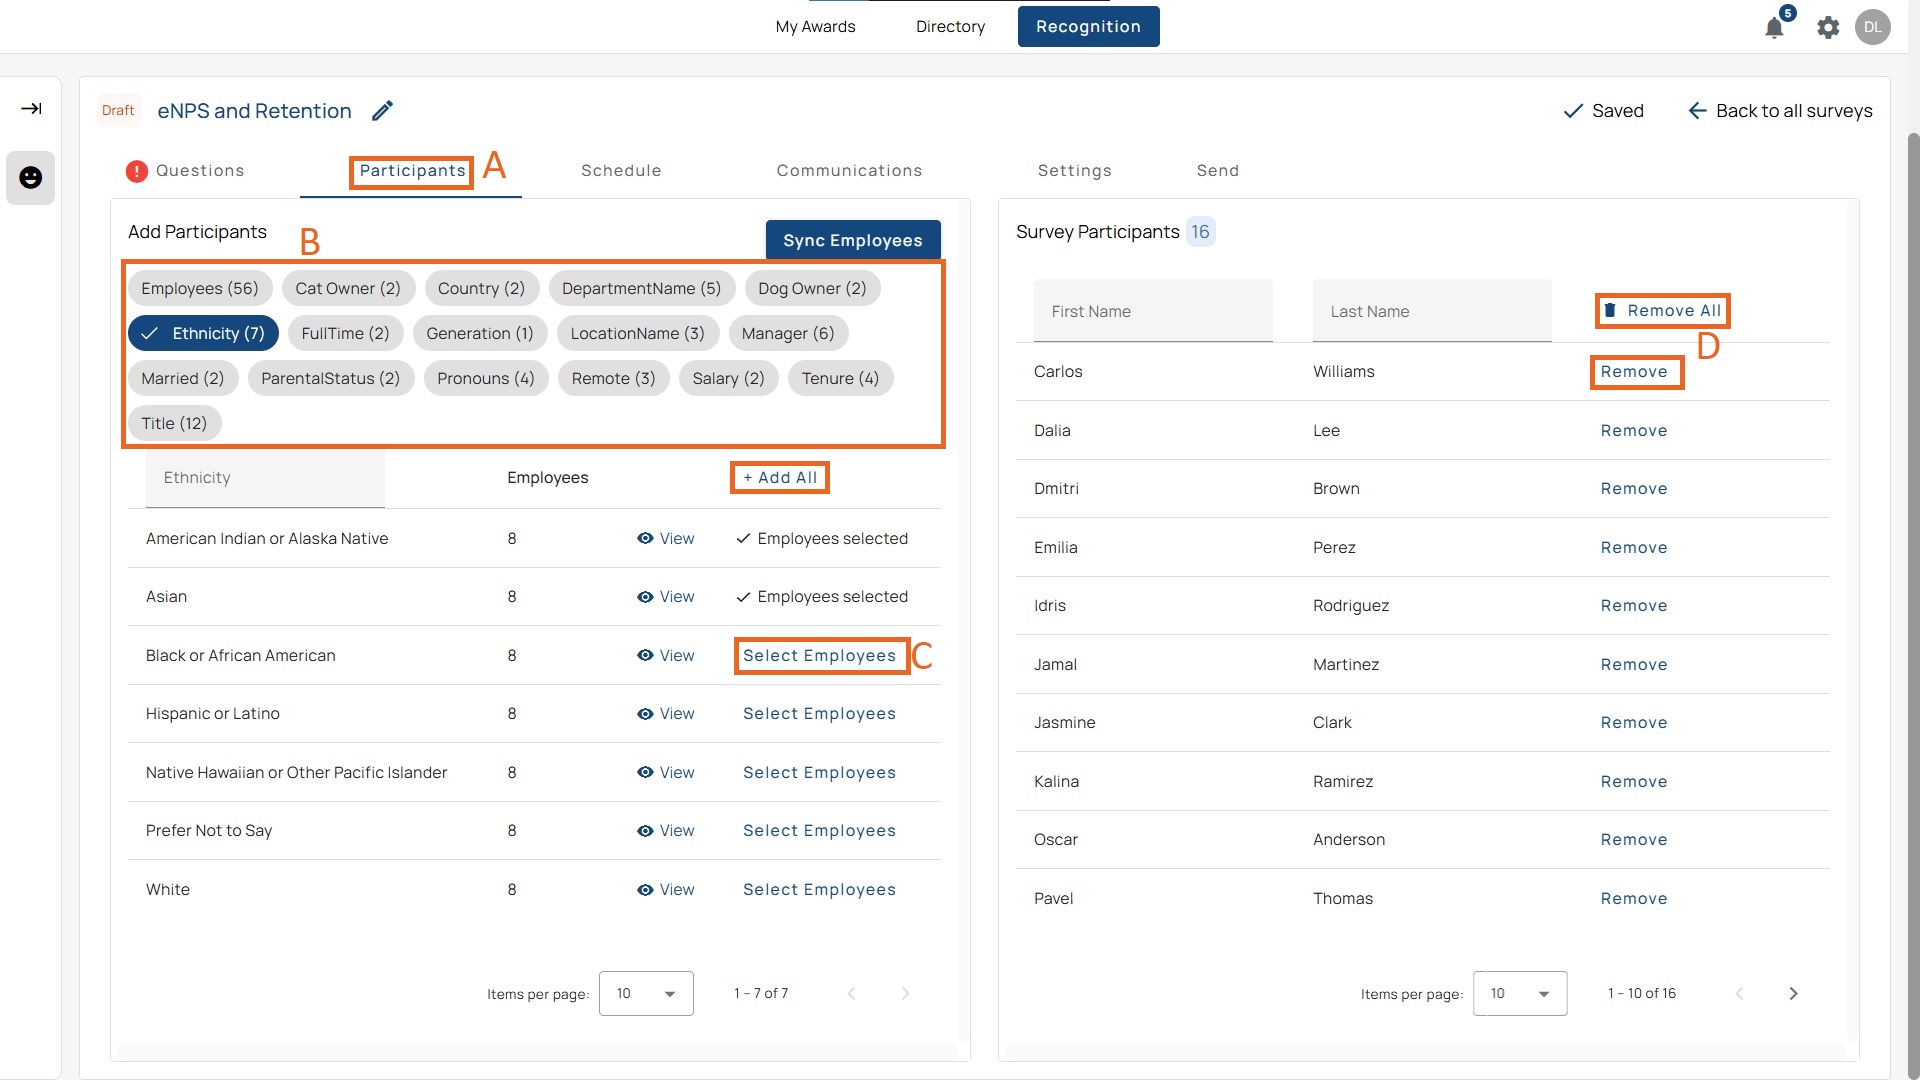Select the FullTime (2) chip
The image size is (1920, 1080).
pos(345,333)
